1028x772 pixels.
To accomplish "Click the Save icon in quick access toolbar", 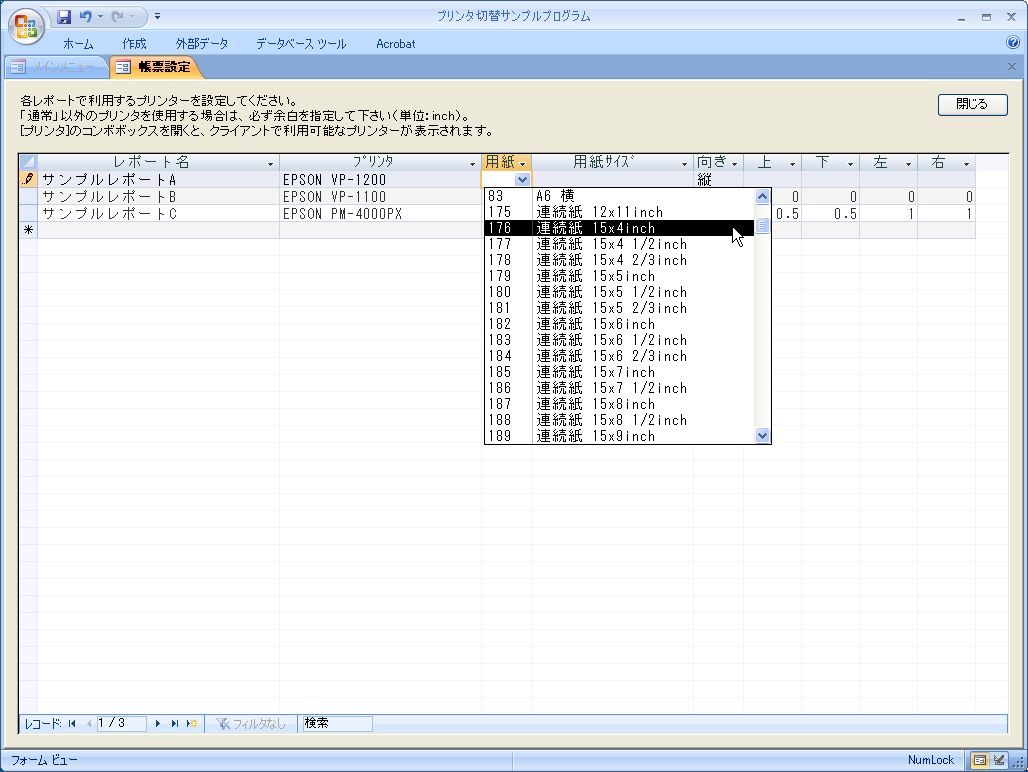I will coord(64,17).
